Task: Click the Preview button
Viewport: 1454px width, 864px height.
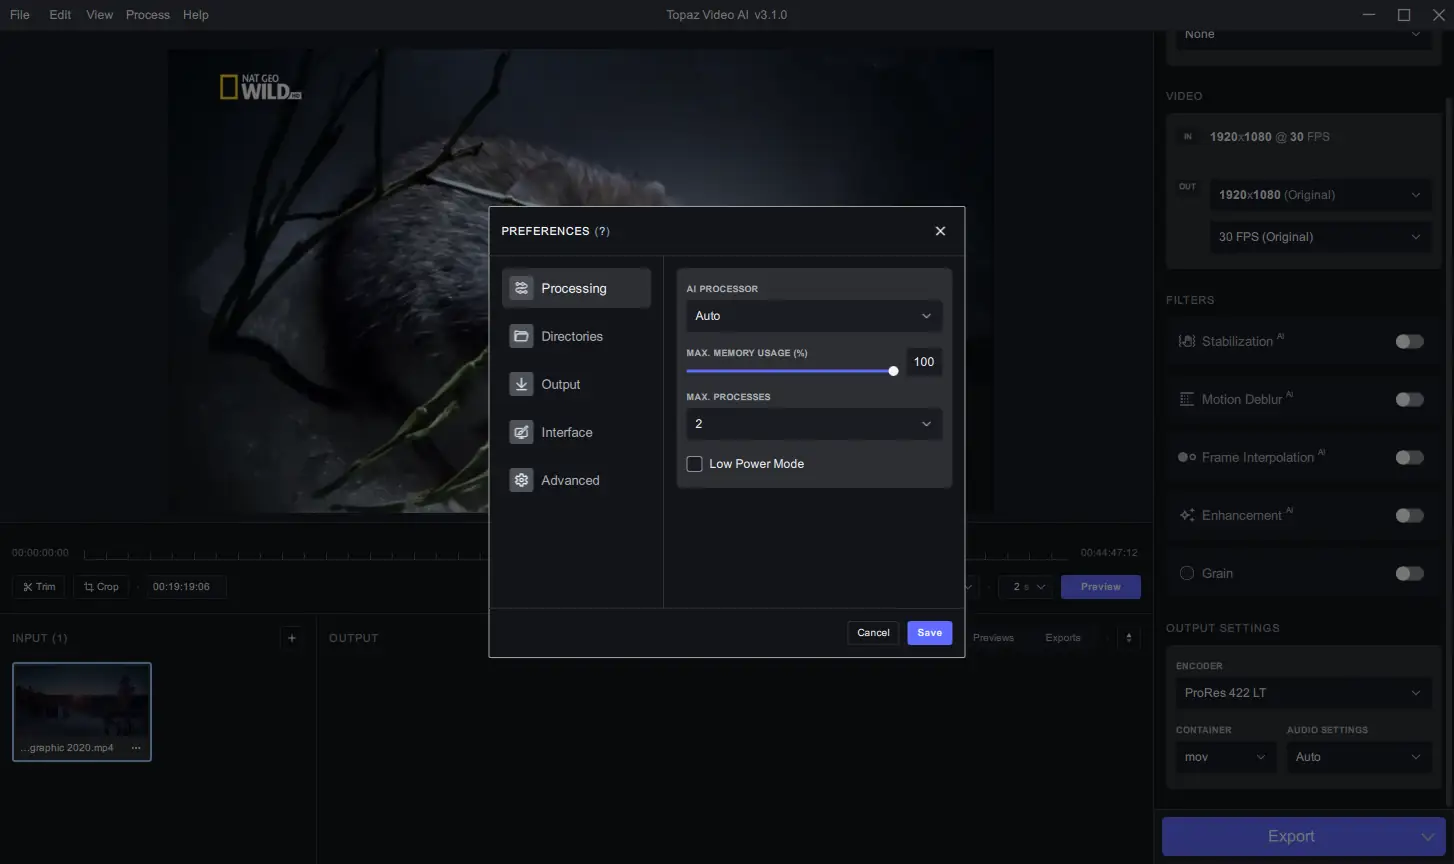Action: point(1100,587)
